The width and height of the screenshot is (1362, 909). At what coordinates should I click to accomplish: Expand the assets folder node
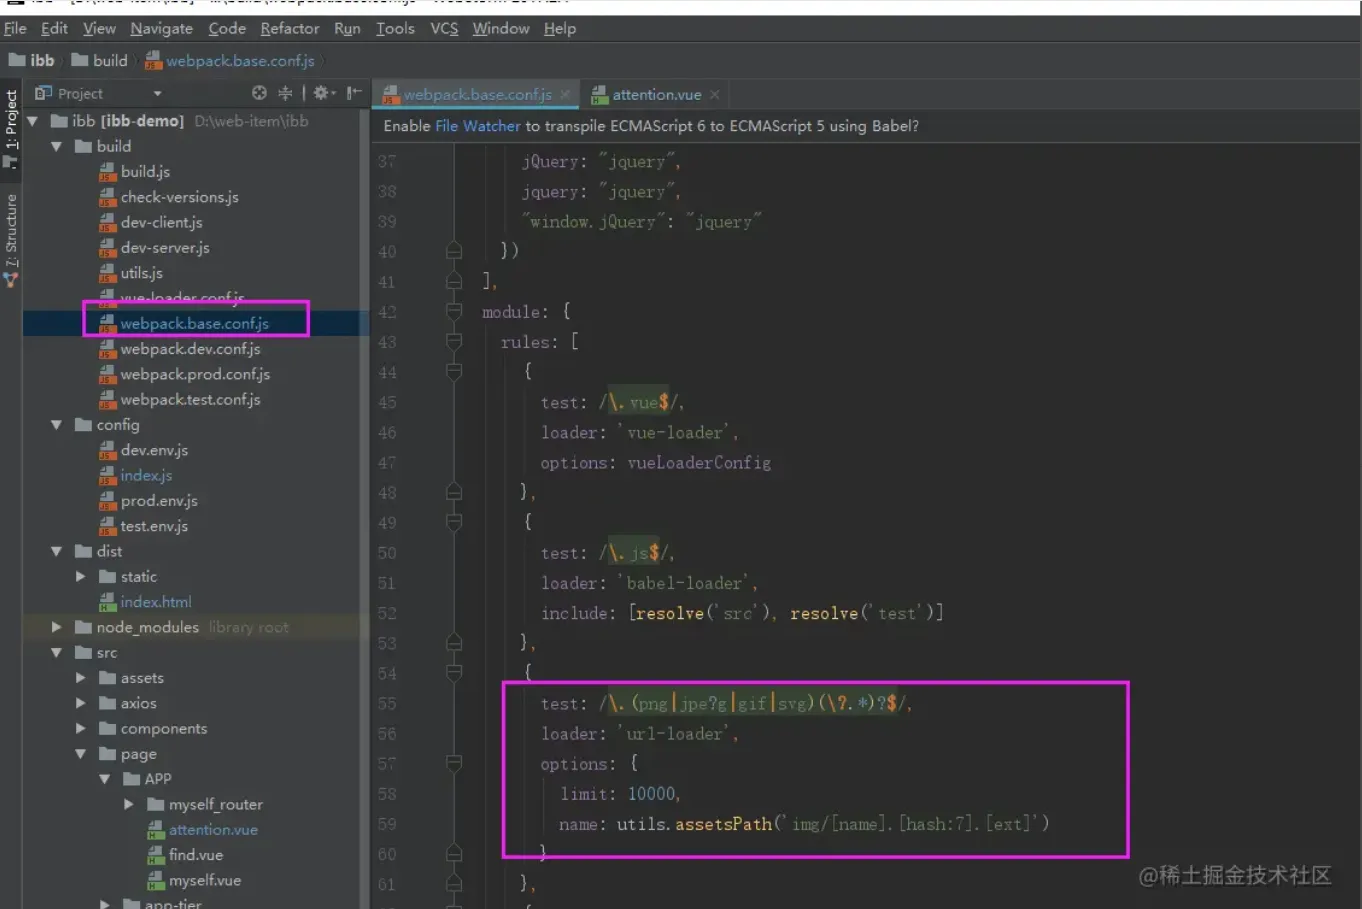(81, 678)
